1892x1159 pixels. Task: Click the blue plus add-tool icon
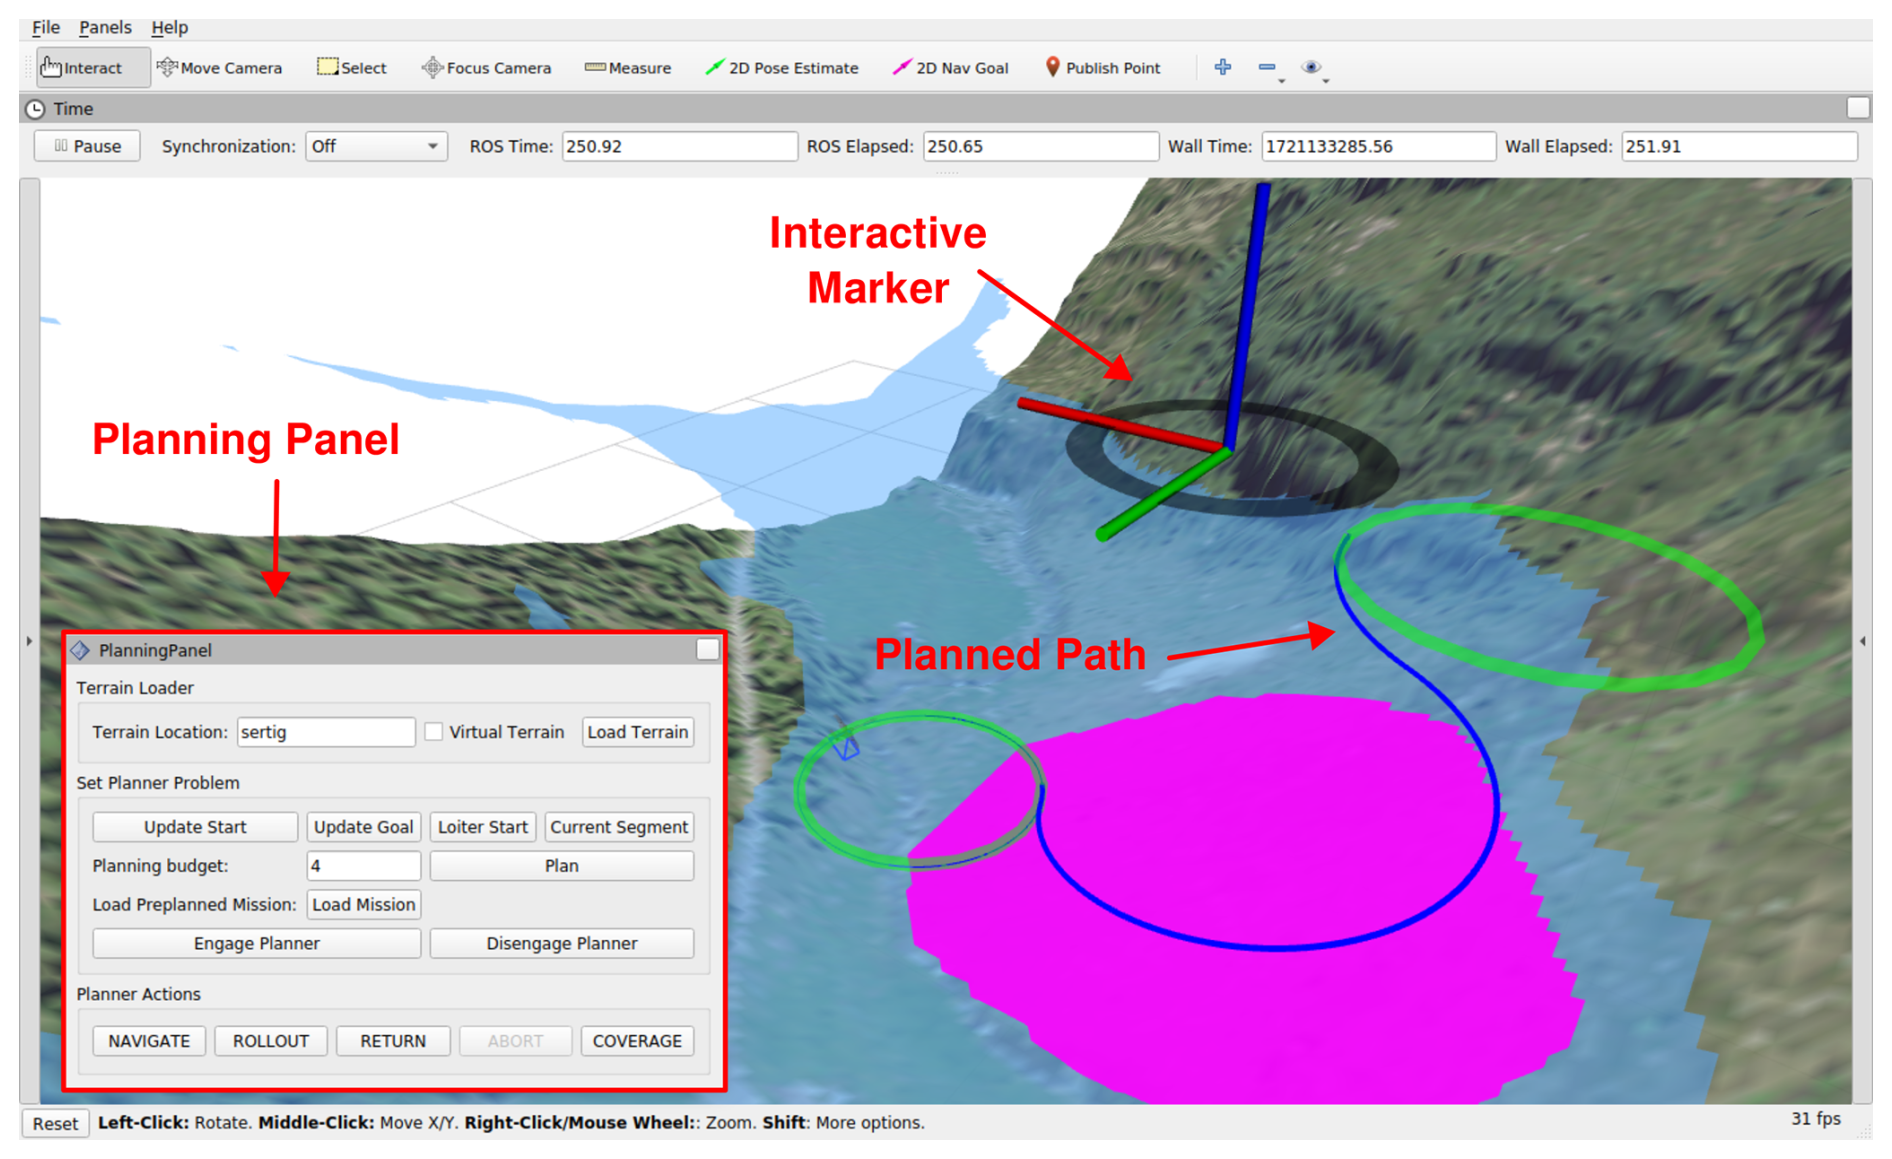coord(1222,67)
